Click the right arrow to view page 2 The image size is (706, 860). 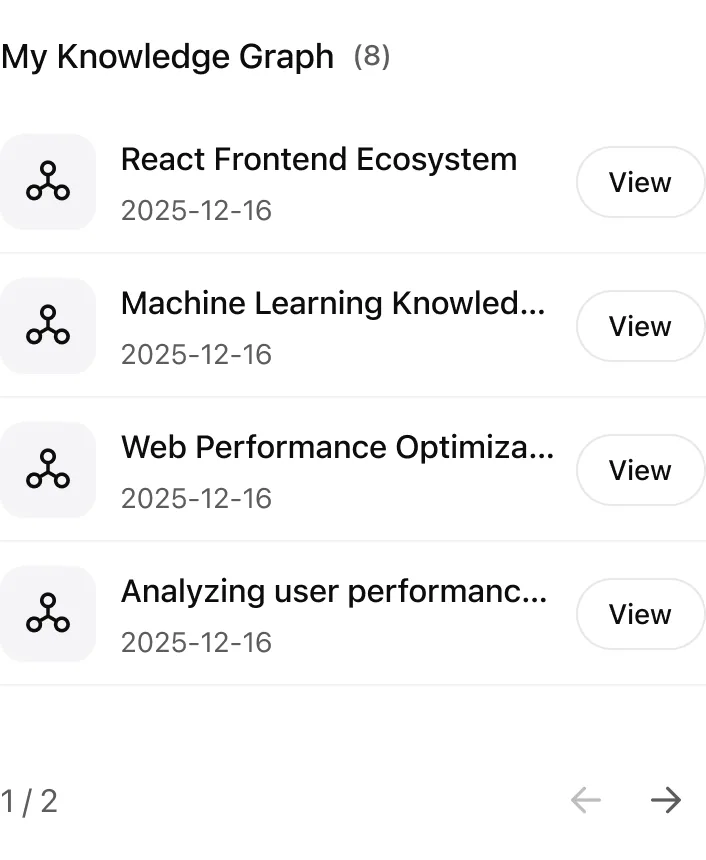tap(667, 800)
